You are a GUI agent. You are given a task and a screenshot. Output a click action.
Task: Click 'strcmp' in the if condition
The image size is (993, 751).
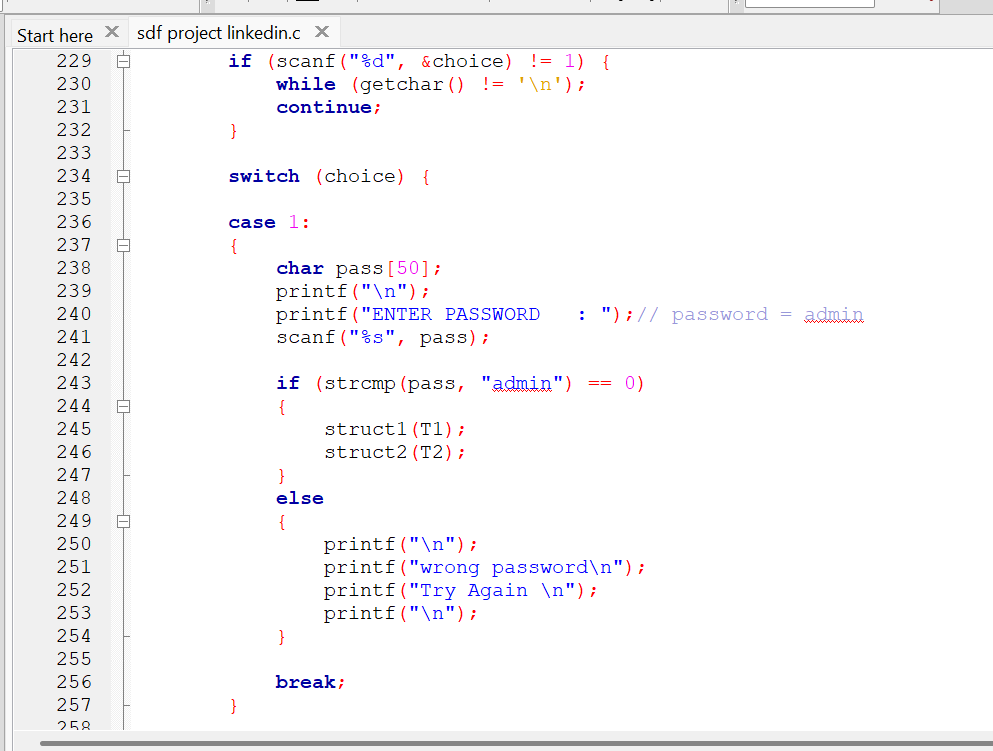[x=360, y=384]
